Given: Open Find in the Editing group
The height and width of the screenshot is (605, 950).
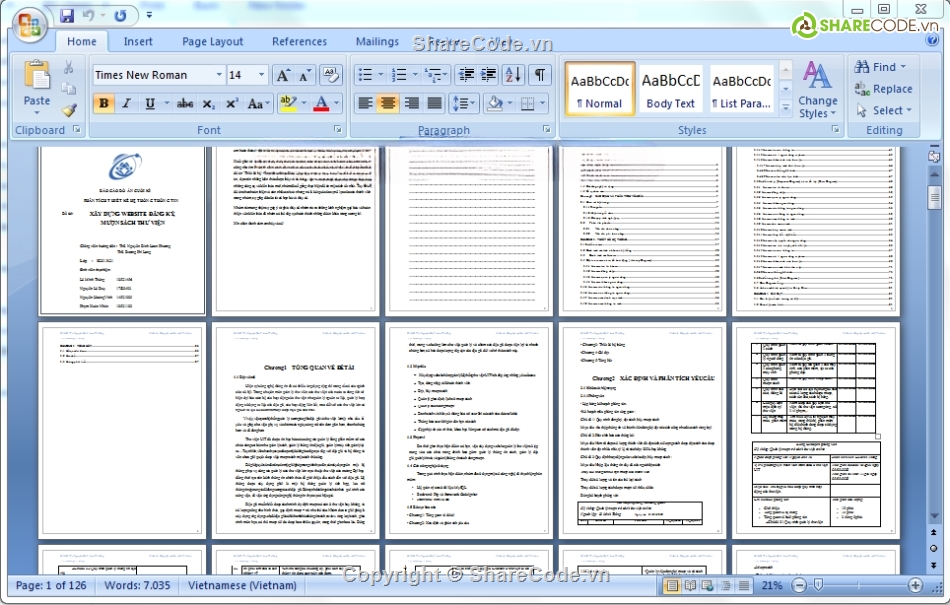Looking at the screenshot, I should 880,67.
